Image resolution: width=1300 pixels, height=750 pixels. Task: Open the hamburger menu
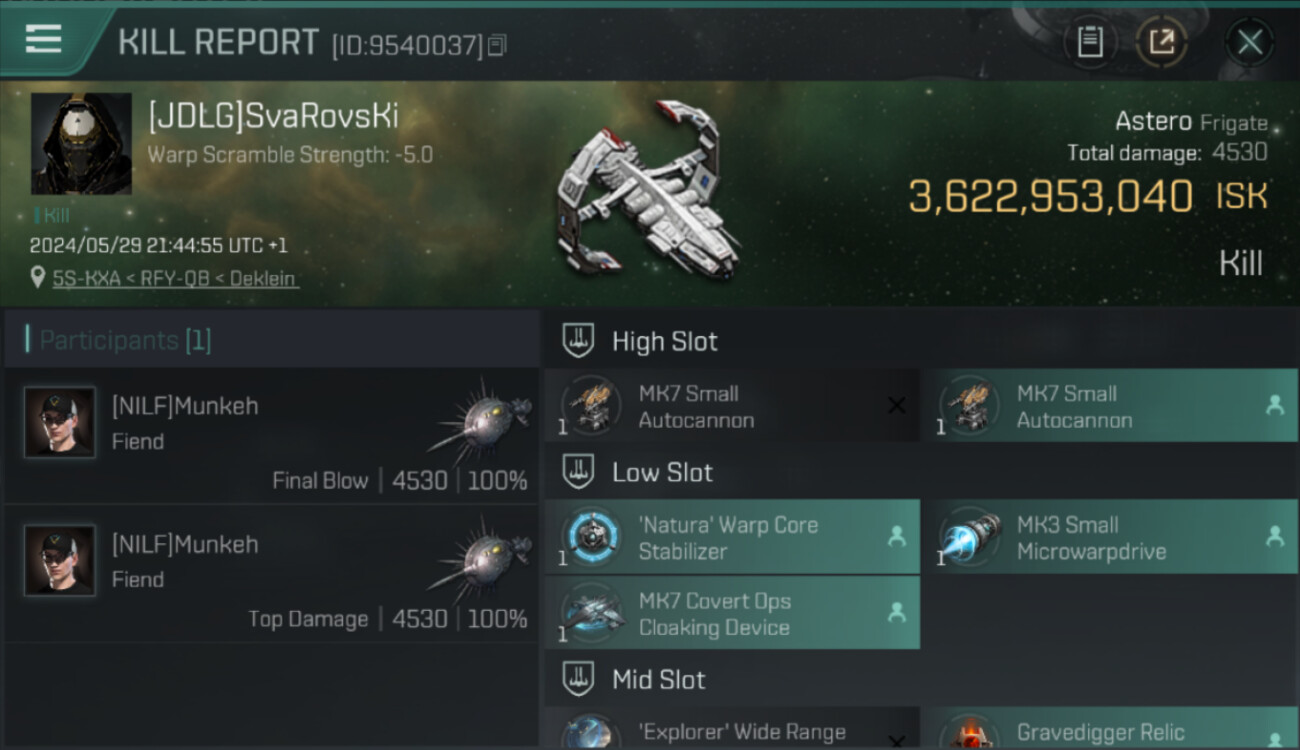click(44, 40)
